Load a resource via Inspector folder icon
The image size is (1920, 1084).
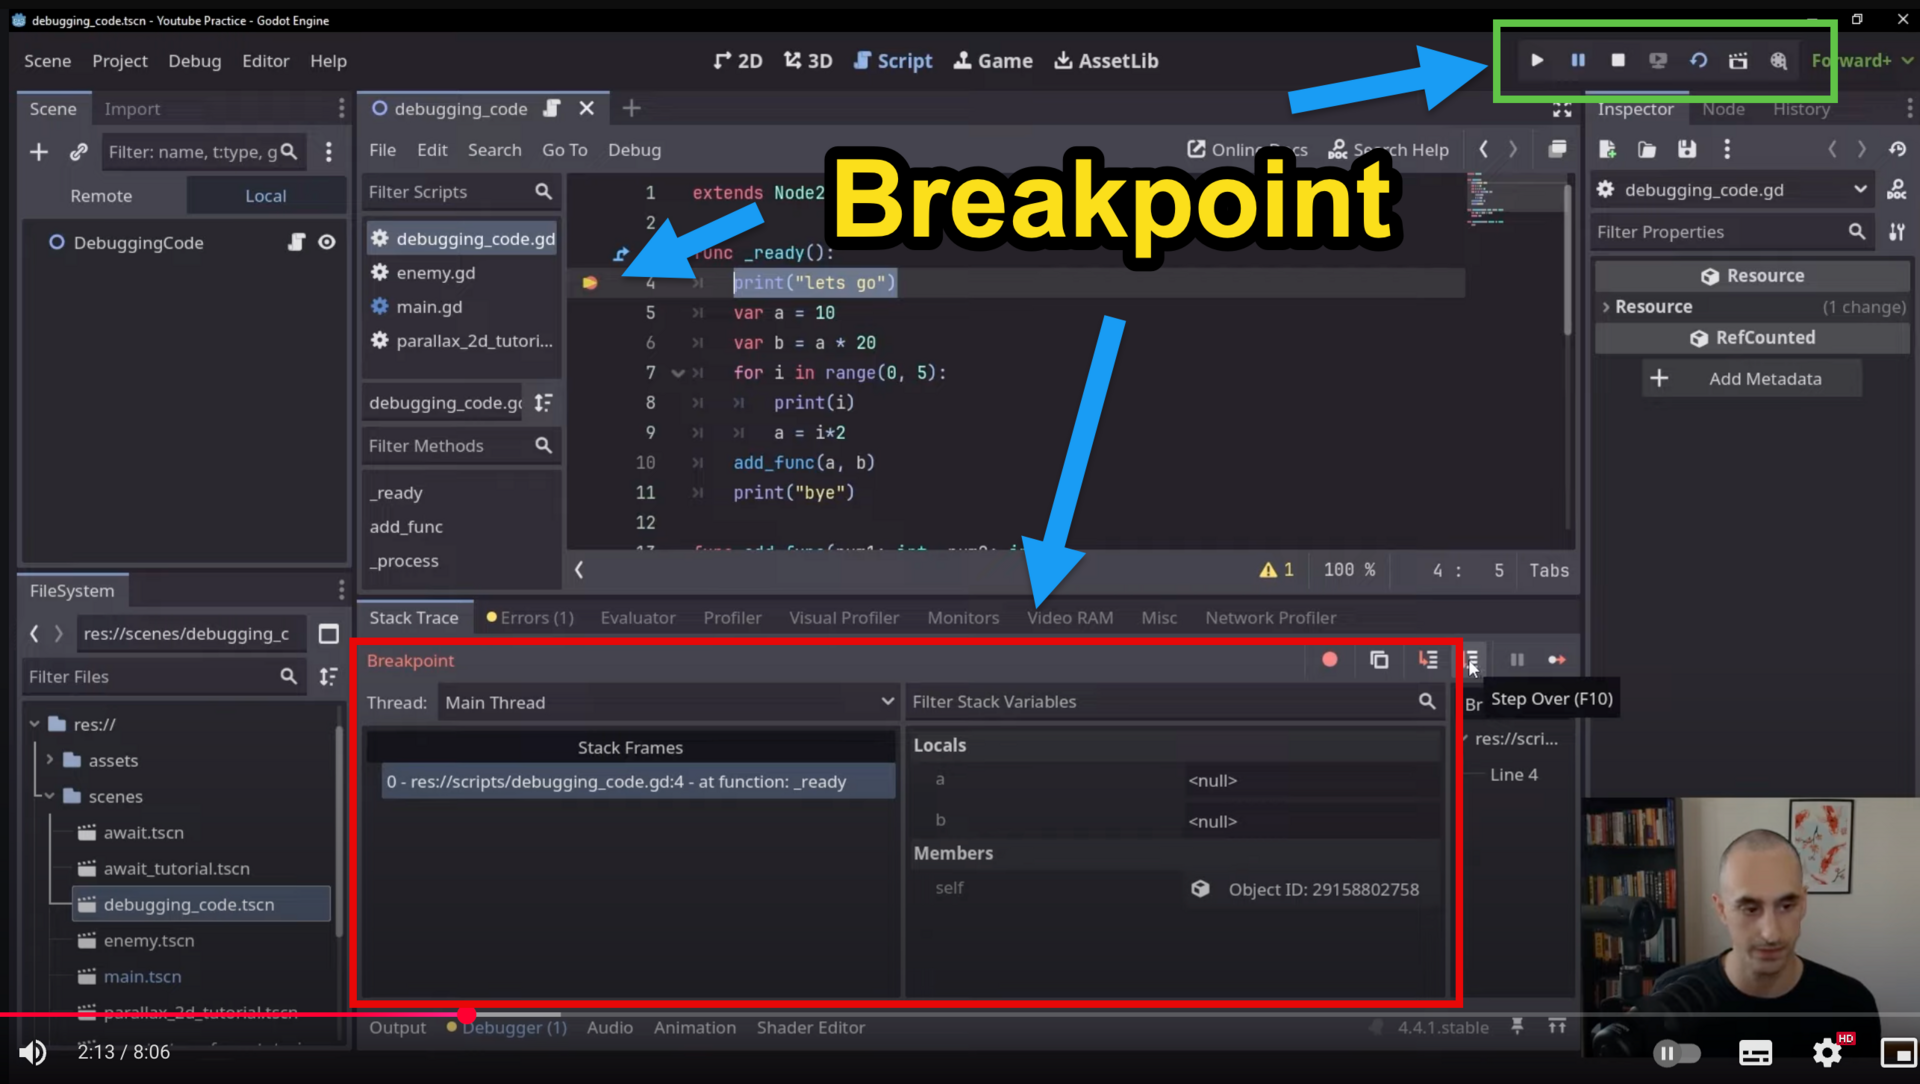(1647, 149)
